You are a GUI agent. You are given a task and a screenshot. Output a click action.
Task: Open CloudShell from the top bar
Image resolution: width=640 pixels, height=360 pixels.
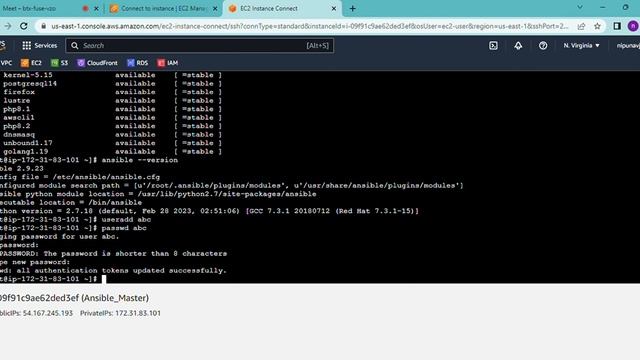pyautogui.click(x=493, y=46)
